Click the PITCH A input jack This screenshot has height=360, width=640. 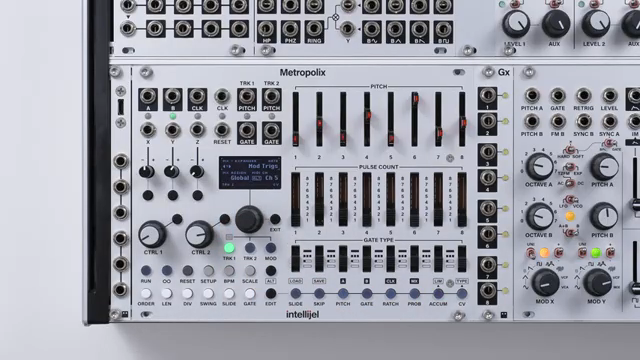(532, 96)
